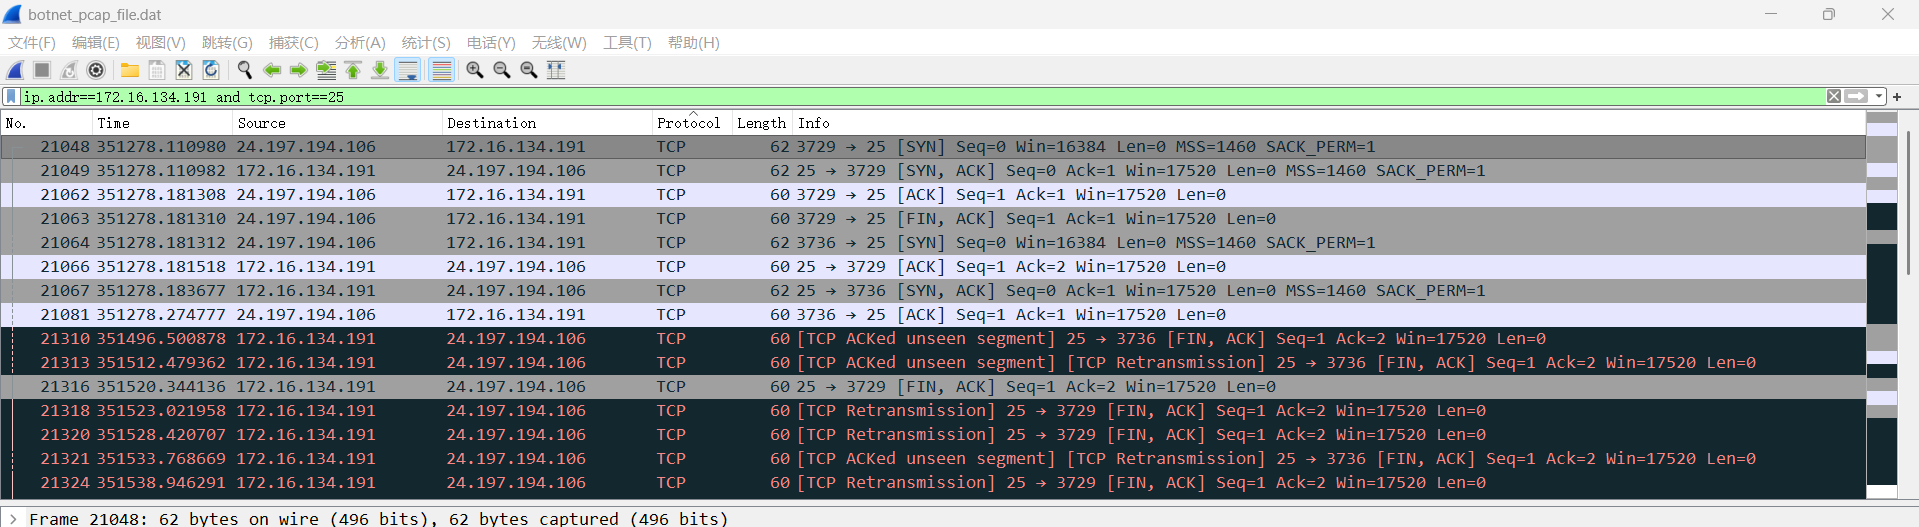Image resolution: width=1919 pixels, height=527 pixels.
Task: Open the 统计(S) menu
Action: (x=426, y=43)
